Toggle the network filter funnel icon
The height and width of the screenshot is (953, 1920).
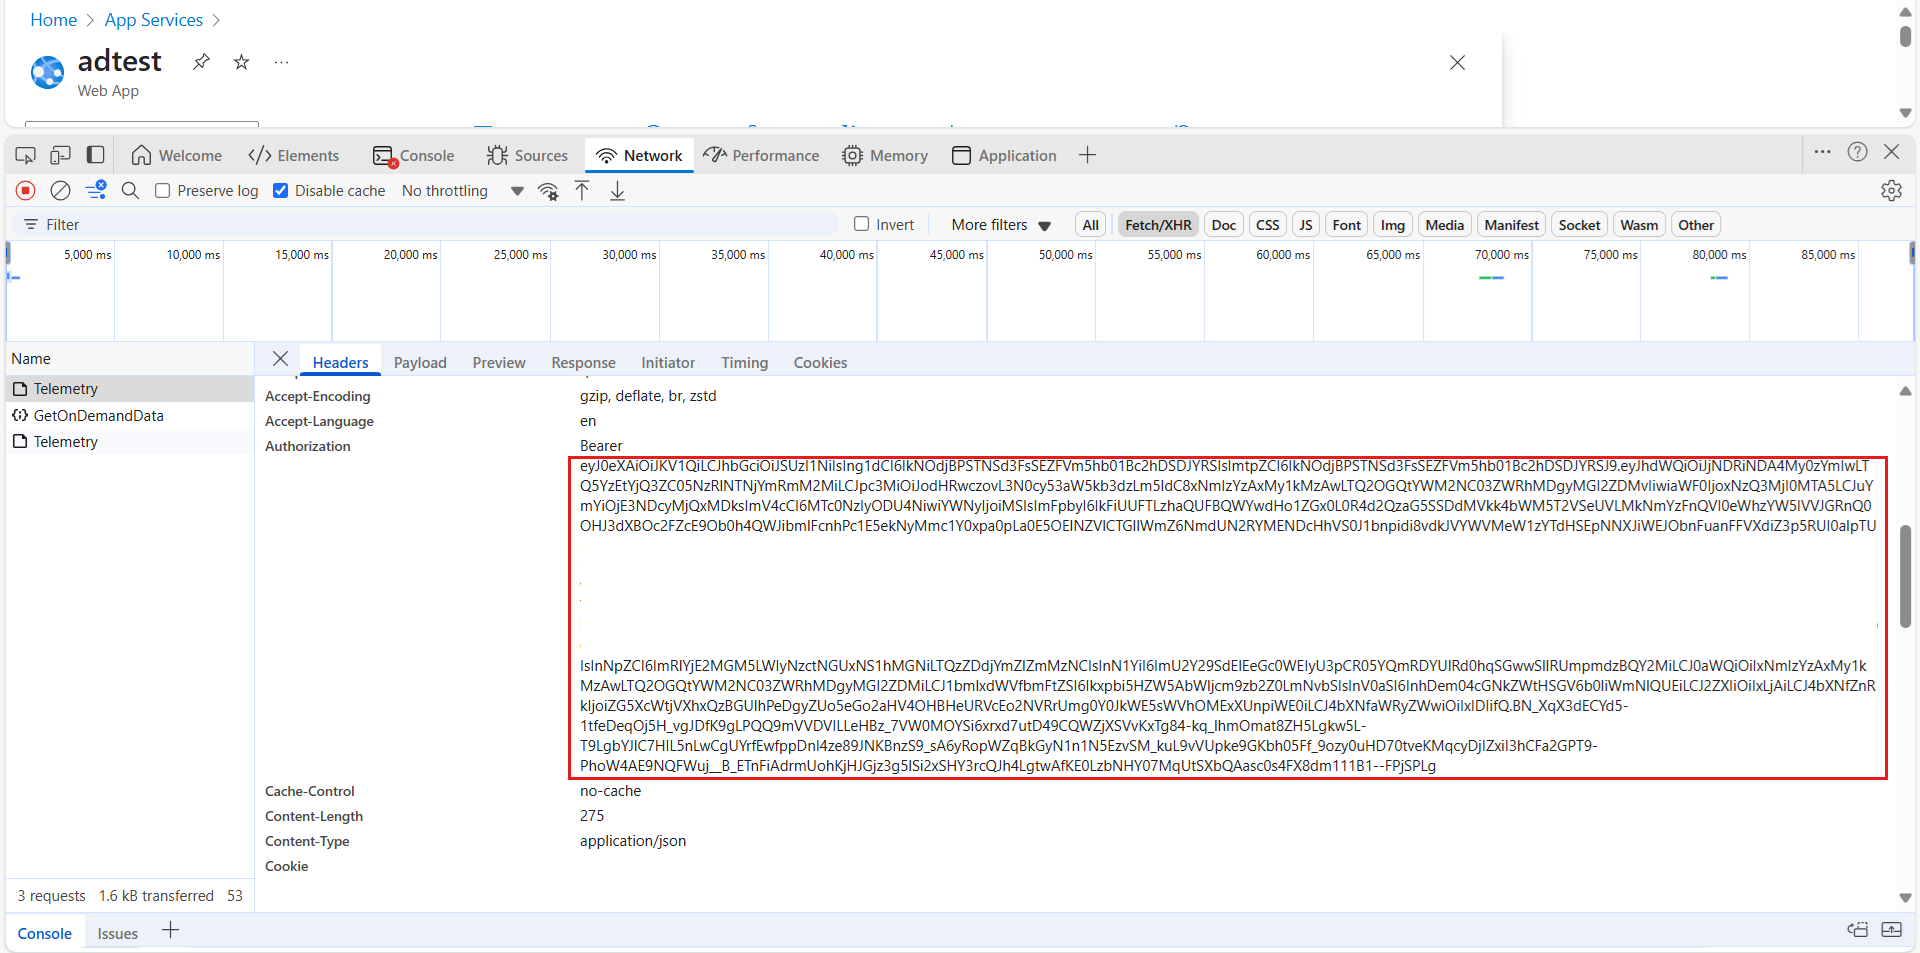(x=96, y=190)
